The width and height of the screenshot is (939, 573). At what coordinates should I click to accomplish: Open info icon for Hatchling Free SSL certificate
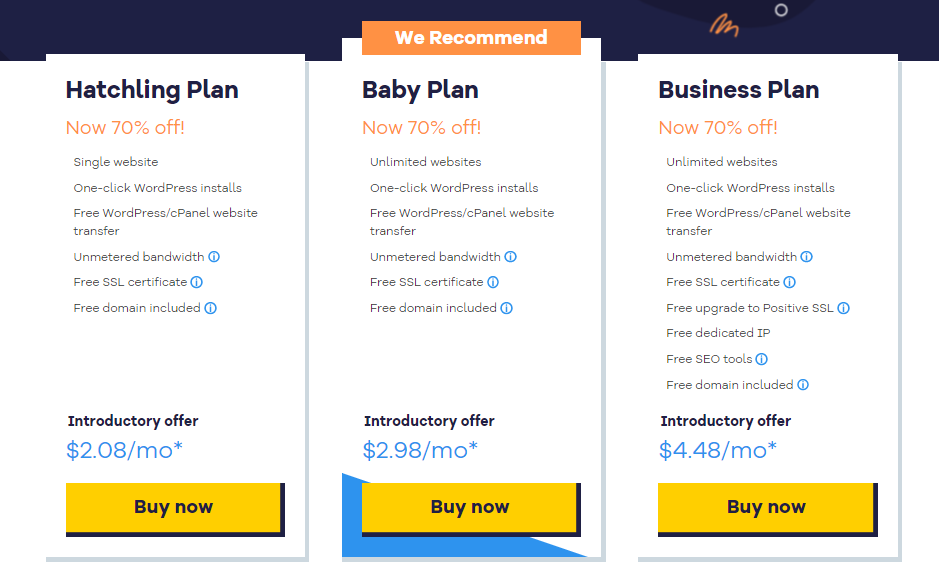click(x=196, y=282)
